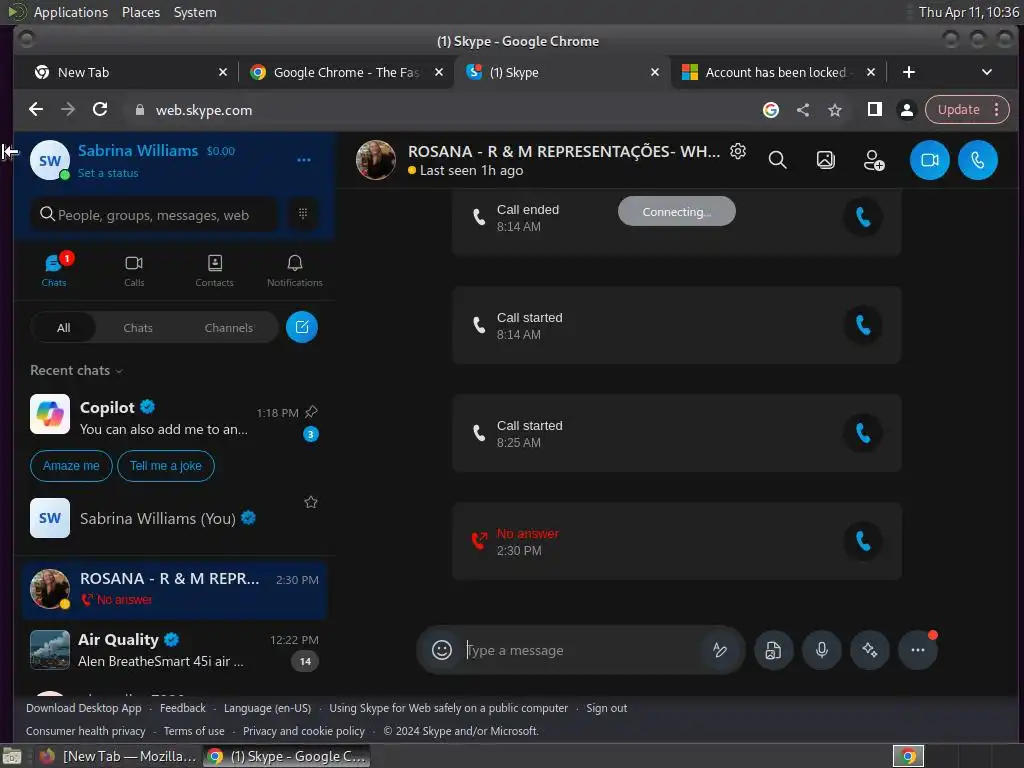
Task: Click the add files attachment icon
Action: [x=773, y=650]
